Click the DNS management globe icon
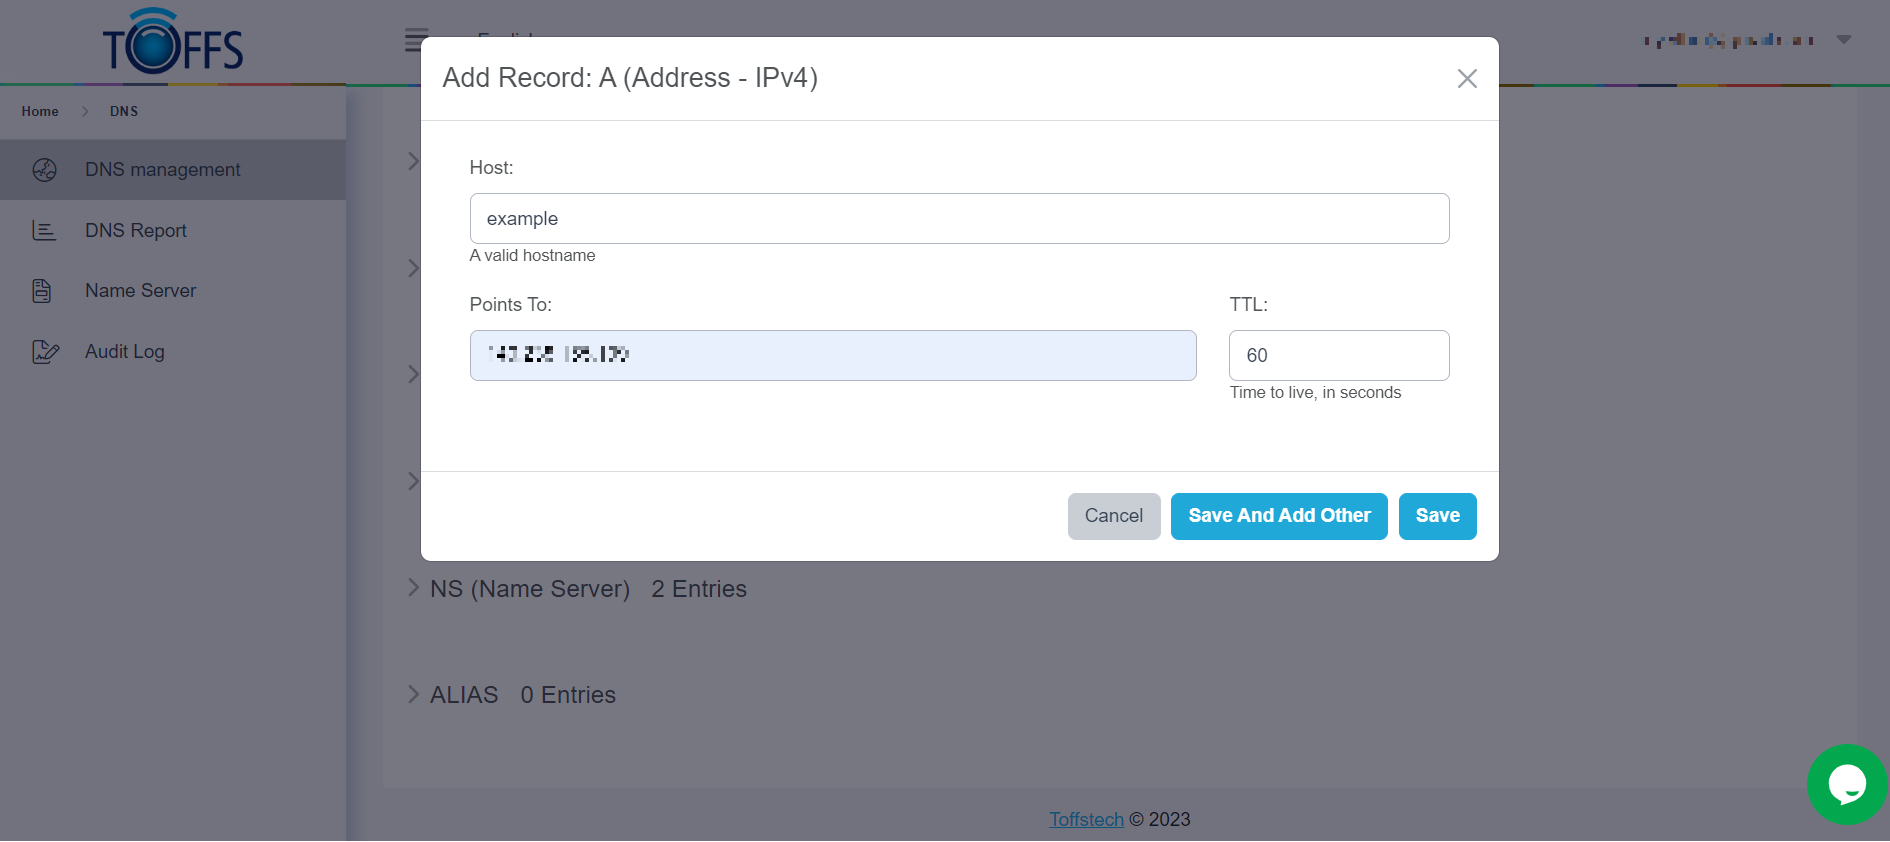Viewport: 1890px width, 842px height. tap(44, 170)
